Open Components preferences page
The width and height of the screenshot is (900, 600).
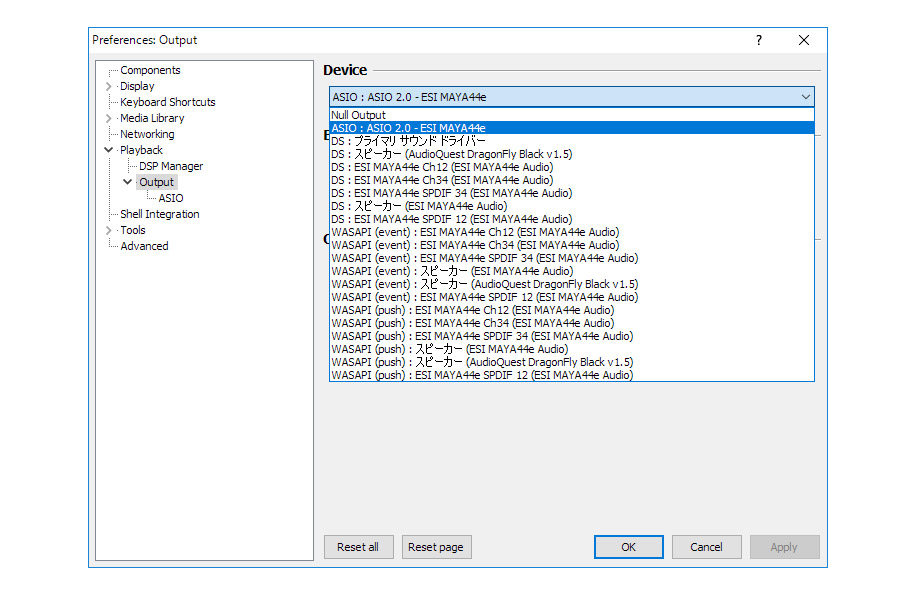pos(150,70)
